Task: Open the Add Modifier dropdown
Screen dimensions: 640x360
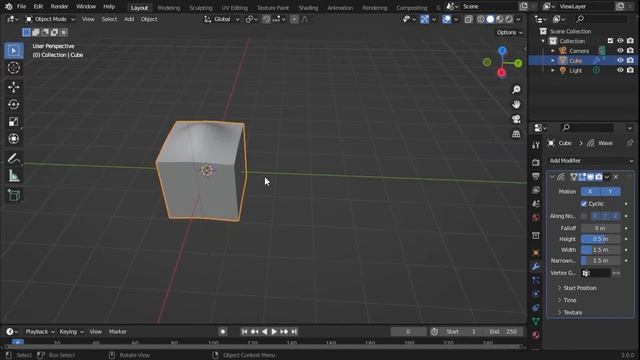Action: click(x=591, y=161)
